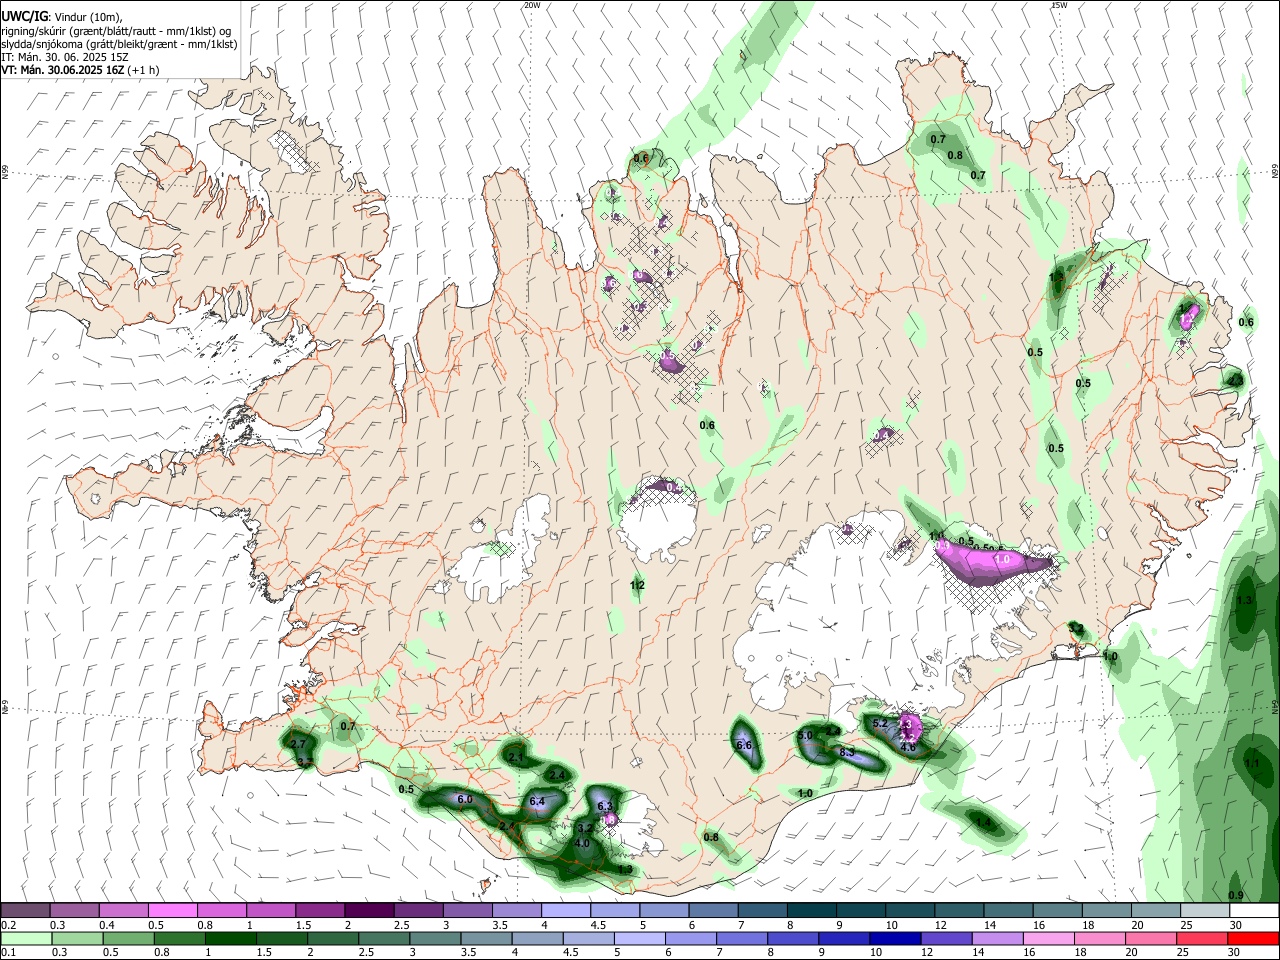Click the 2.7 rainfall value on the Reykjanes peninsula
Viewport: 1280px width, 960px height.
click(298, 744)
